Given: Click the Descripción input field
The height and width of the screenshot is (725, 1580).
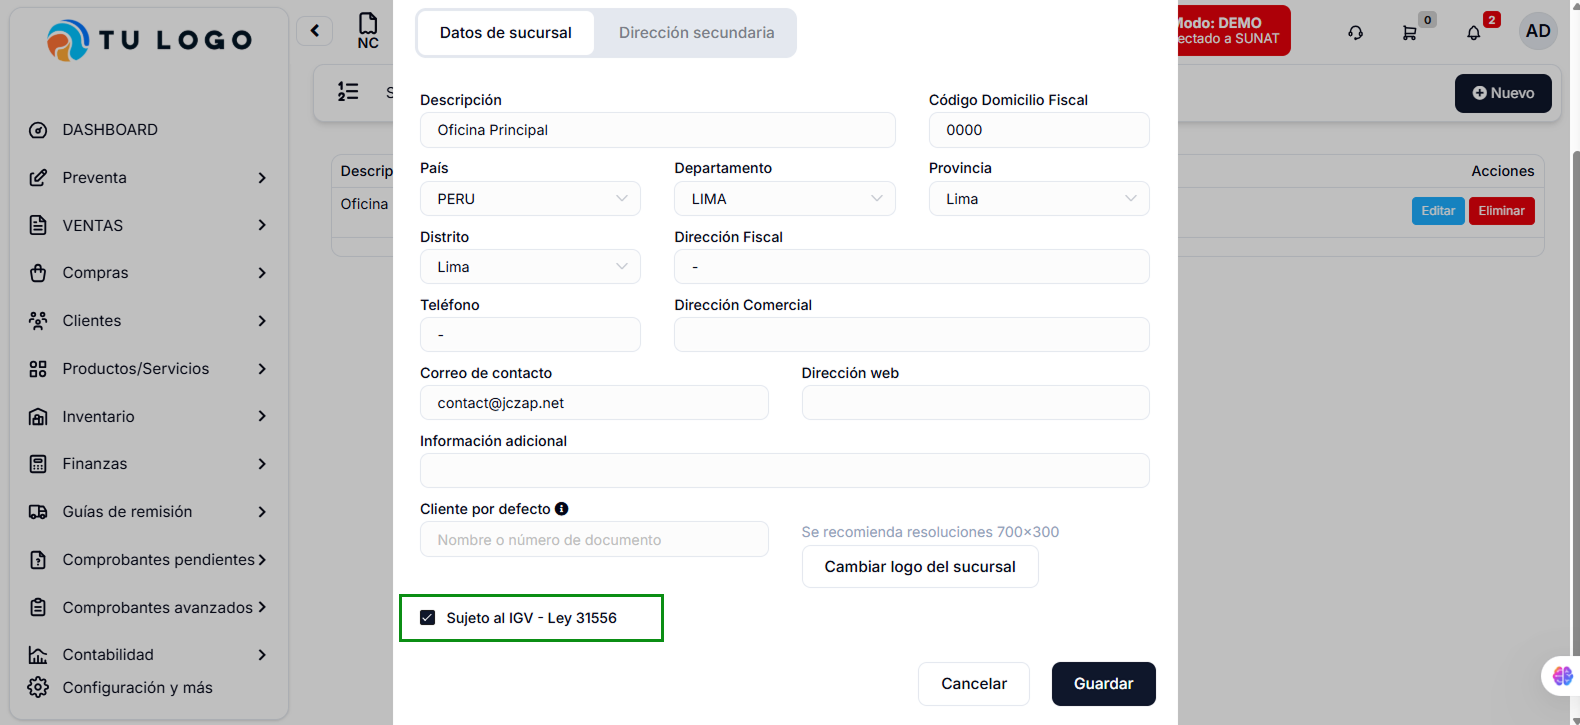Looking at the screenshot, I should (x=657, y=130).
